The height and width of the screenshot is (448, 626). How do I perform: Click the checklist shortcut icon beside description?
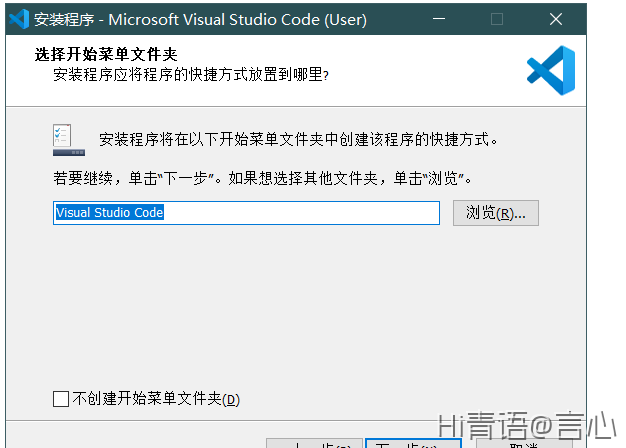68,139
